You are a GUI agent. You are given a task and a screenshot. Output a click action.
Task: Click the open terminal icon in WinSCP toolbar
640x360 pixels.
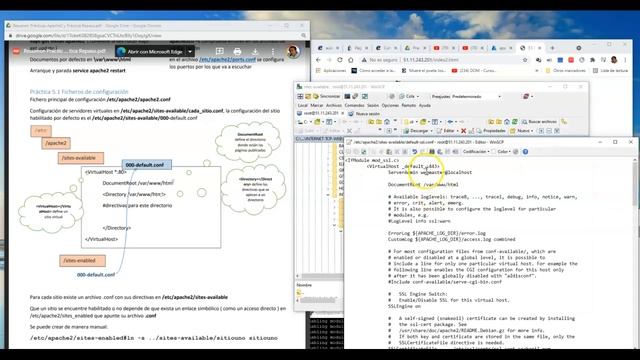347,96
